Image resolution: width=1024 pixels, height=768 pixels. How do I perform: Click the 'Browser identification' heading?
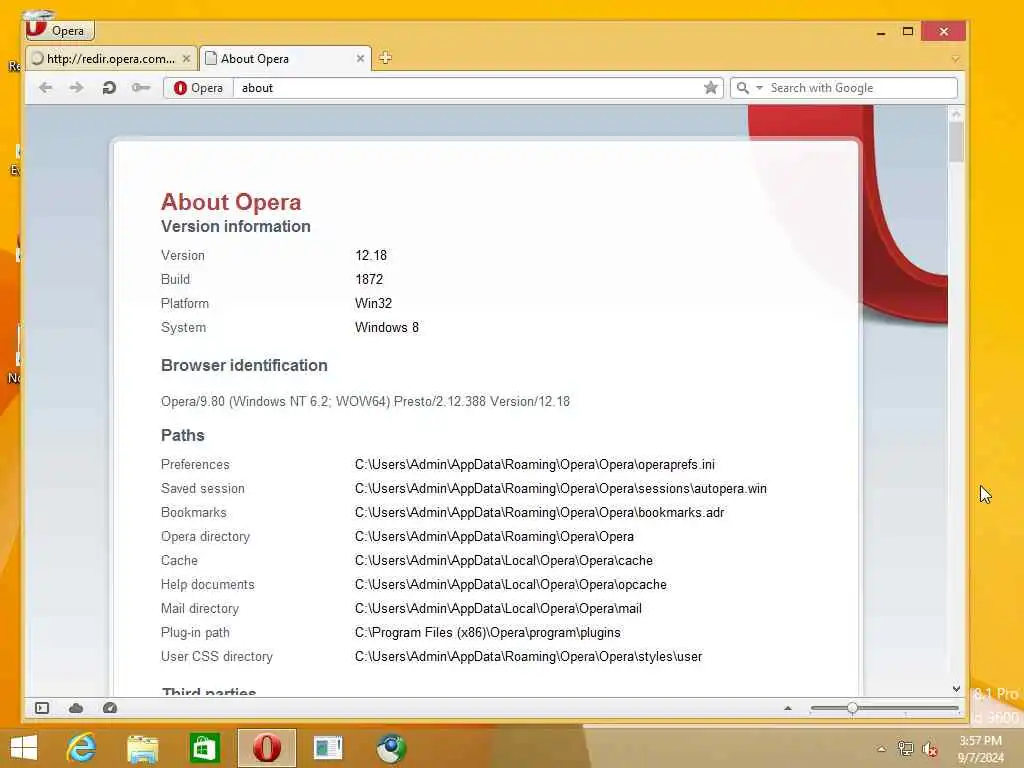point(244,366)
